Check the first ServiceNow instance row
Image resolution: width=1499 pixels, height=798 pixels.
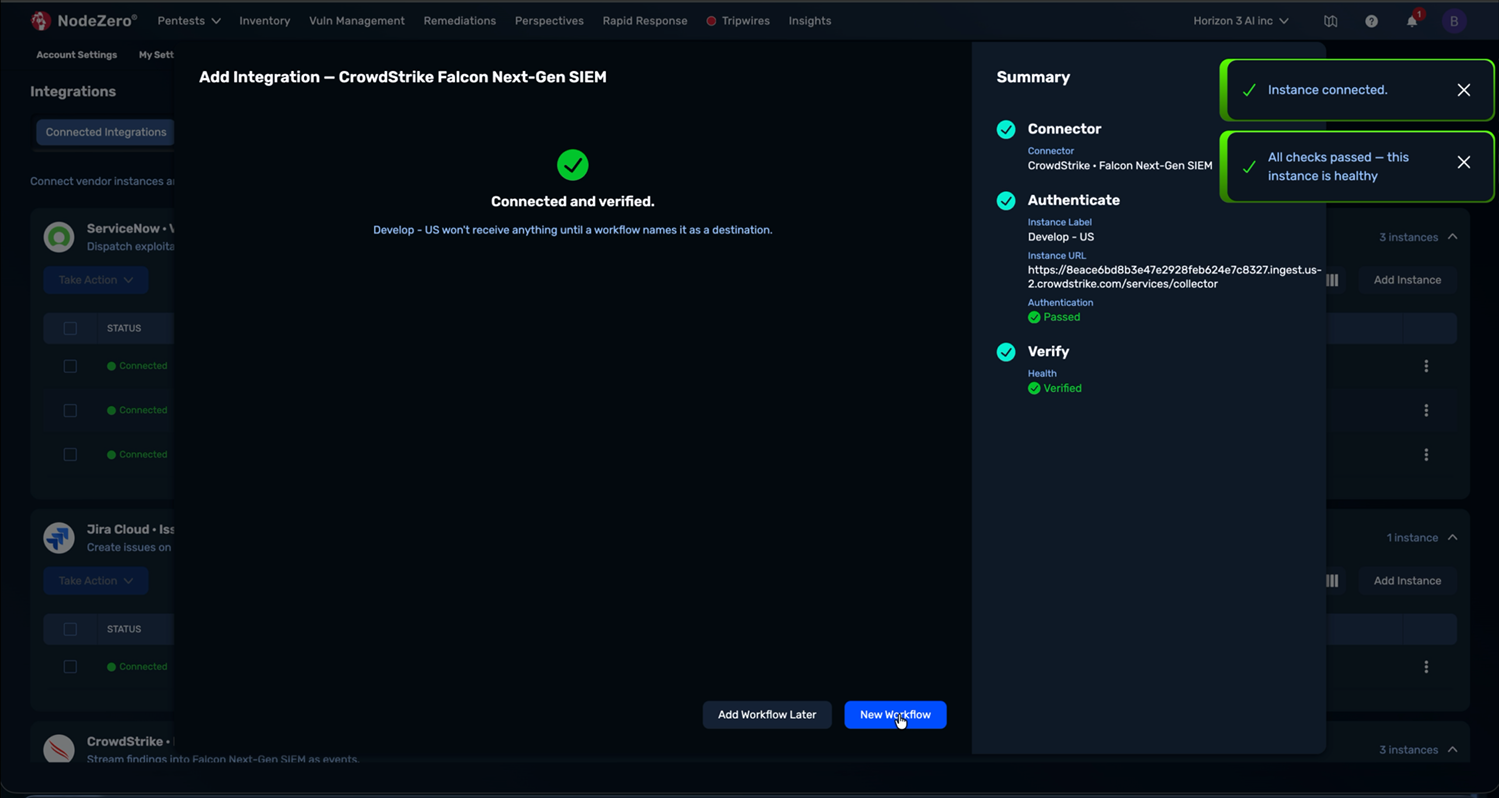70,366
